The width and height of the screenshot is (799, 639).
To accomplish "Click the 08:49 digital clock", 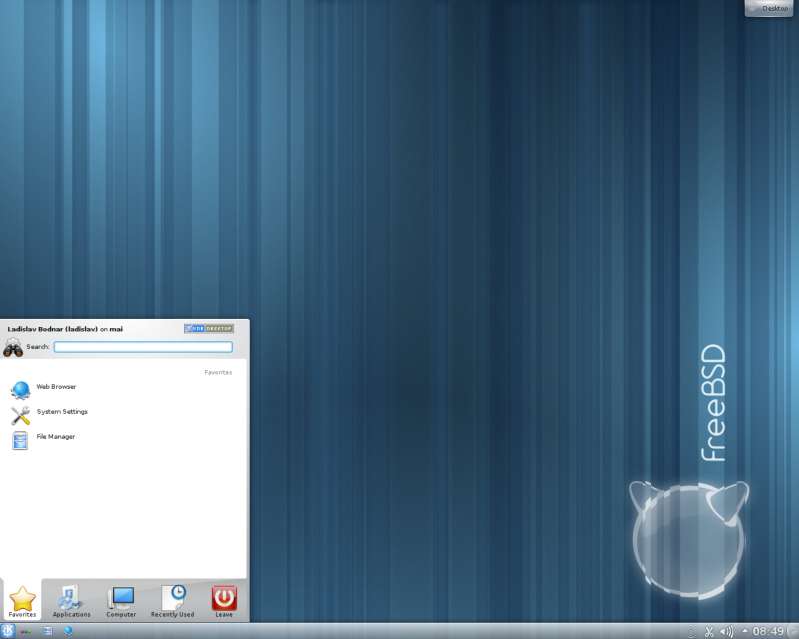I will coord(768,631).
